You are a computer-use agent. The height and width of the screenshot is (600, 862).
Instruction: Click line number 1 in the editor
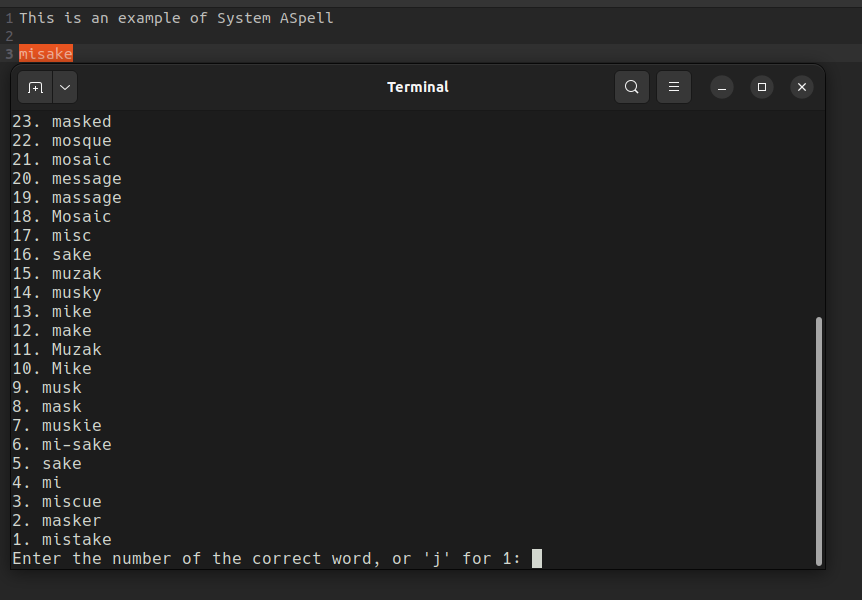point(8,17)
